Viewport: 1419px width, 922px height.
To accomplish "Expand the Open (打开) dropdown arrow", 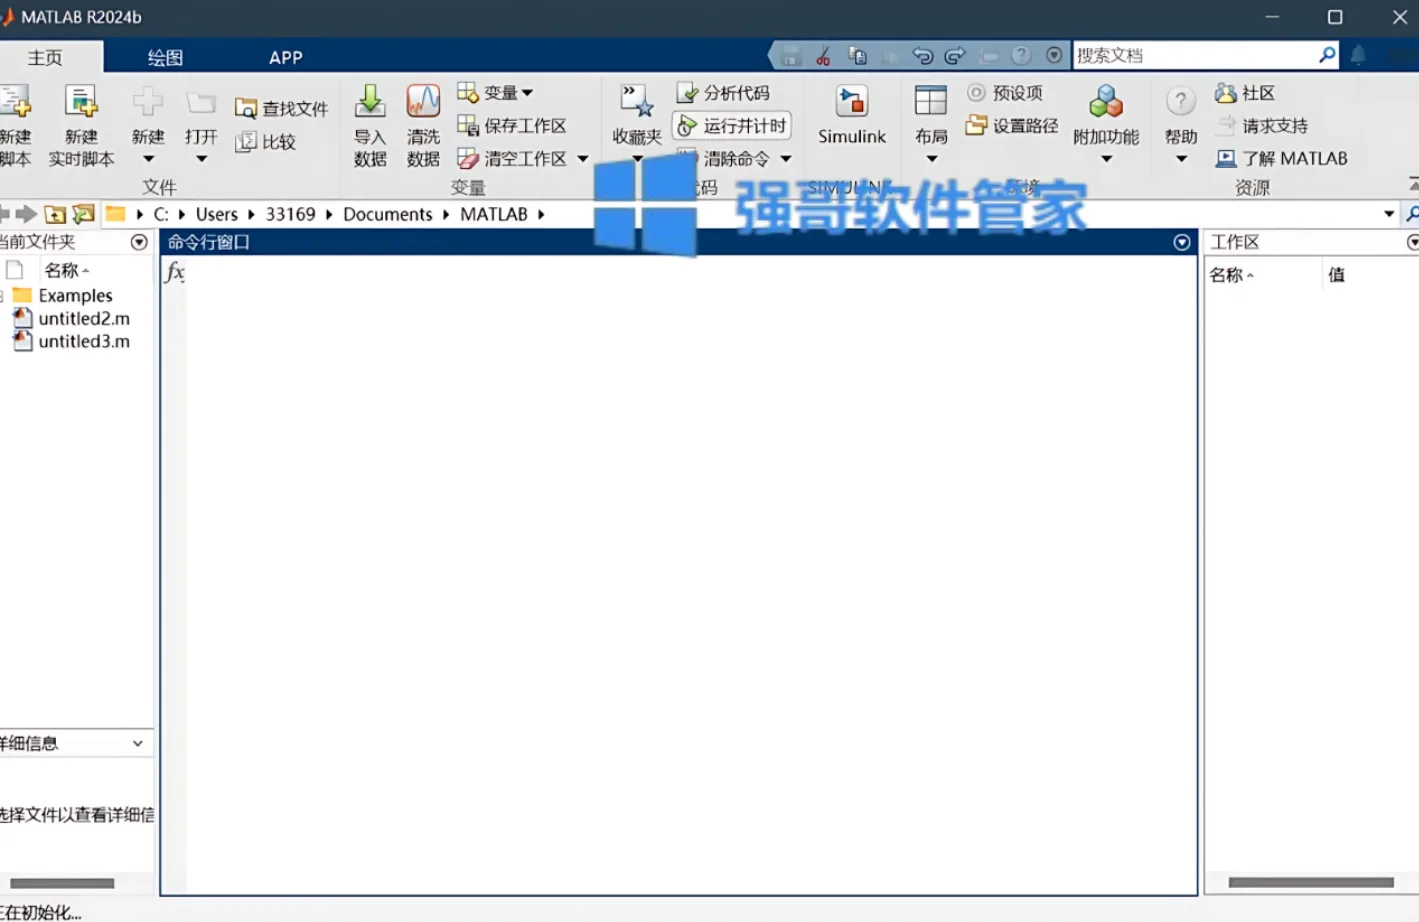I will point(201,159).
